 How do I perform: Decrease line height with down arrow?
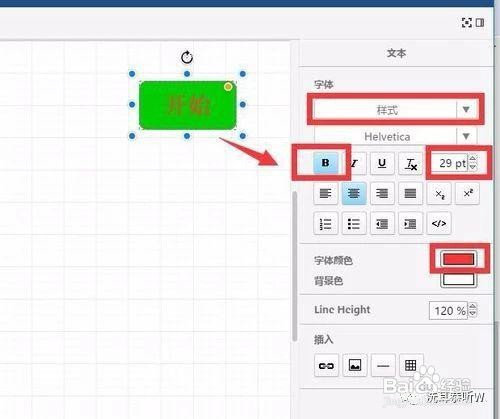(x=473, y=315)
